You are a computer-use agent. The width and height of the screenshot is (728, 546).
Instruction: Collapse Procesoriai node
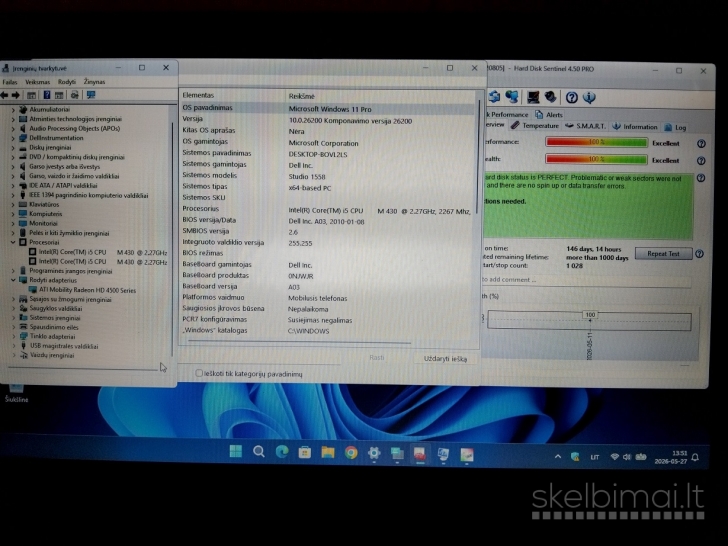pyautogui.click(x=13, y=242)
